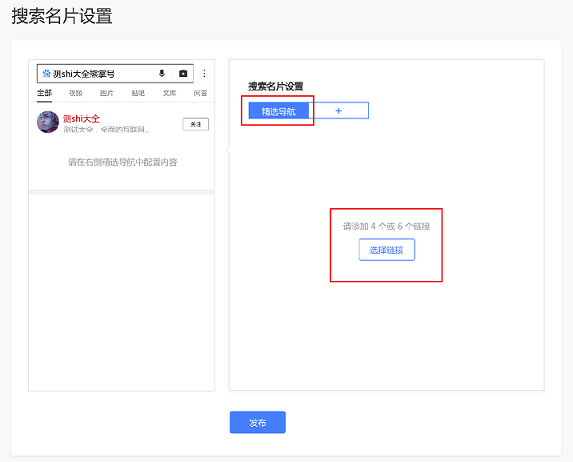Switch to the 图片 search tab

click(107, 93)
